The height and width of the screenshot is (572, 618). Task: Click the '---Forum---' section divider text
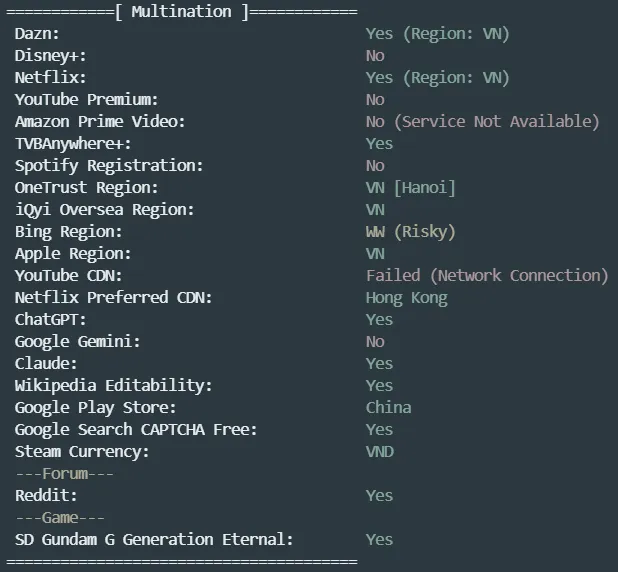(x=64, y=473)
